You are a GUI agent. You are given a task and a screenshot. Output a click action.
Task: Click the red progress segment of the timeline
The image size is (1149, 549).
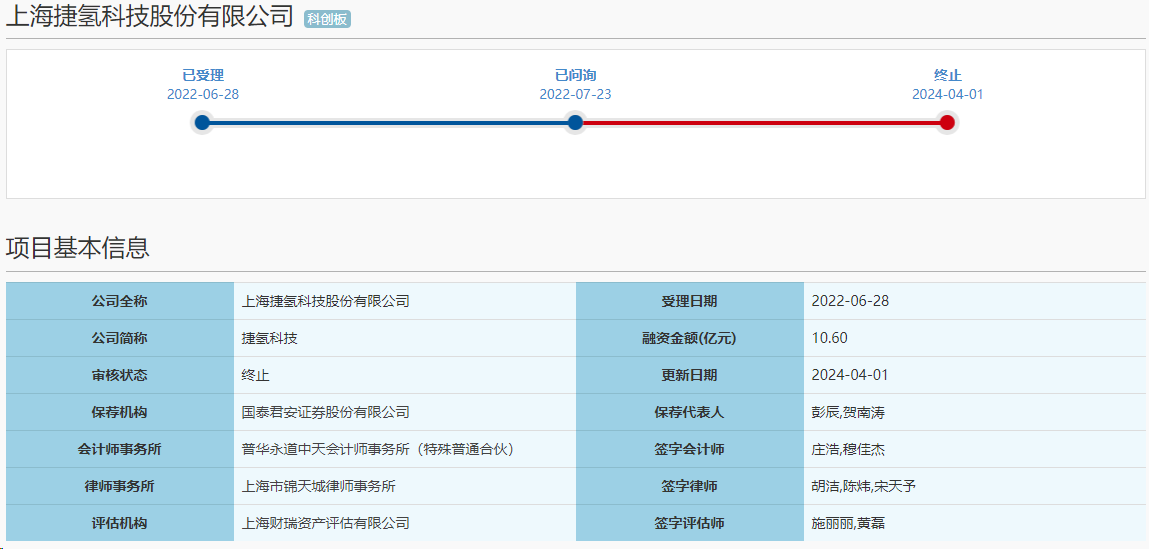(x=760, y=123)
